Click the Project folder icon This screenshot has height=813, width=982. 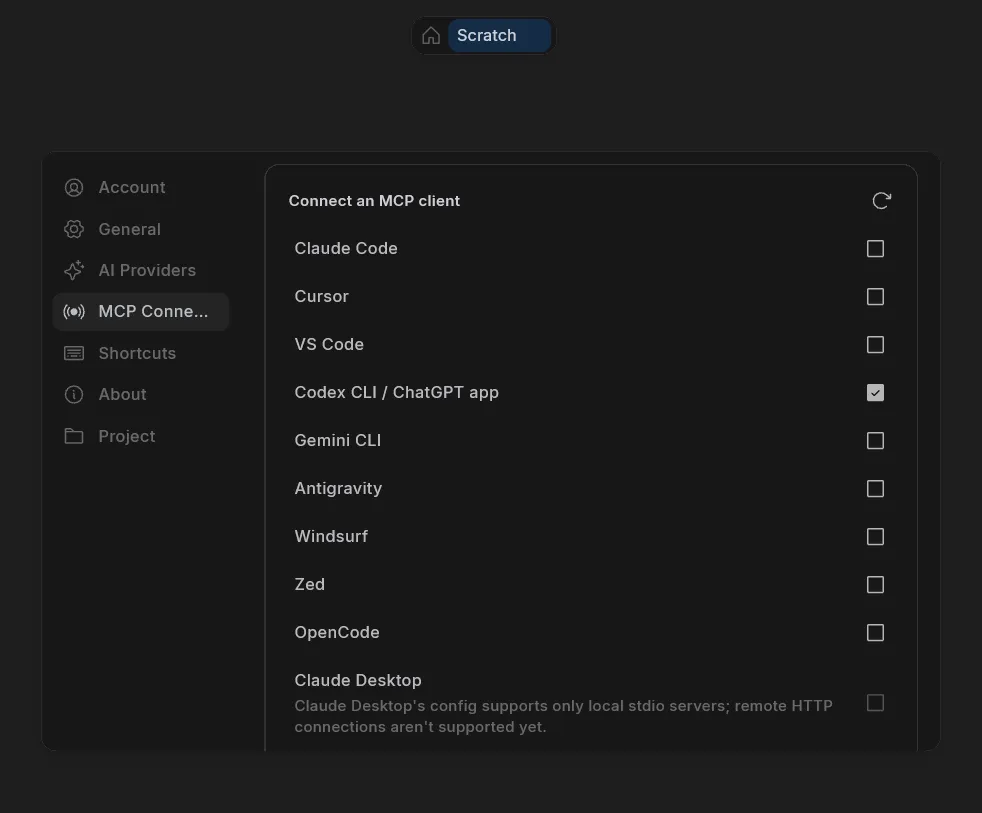74,436
